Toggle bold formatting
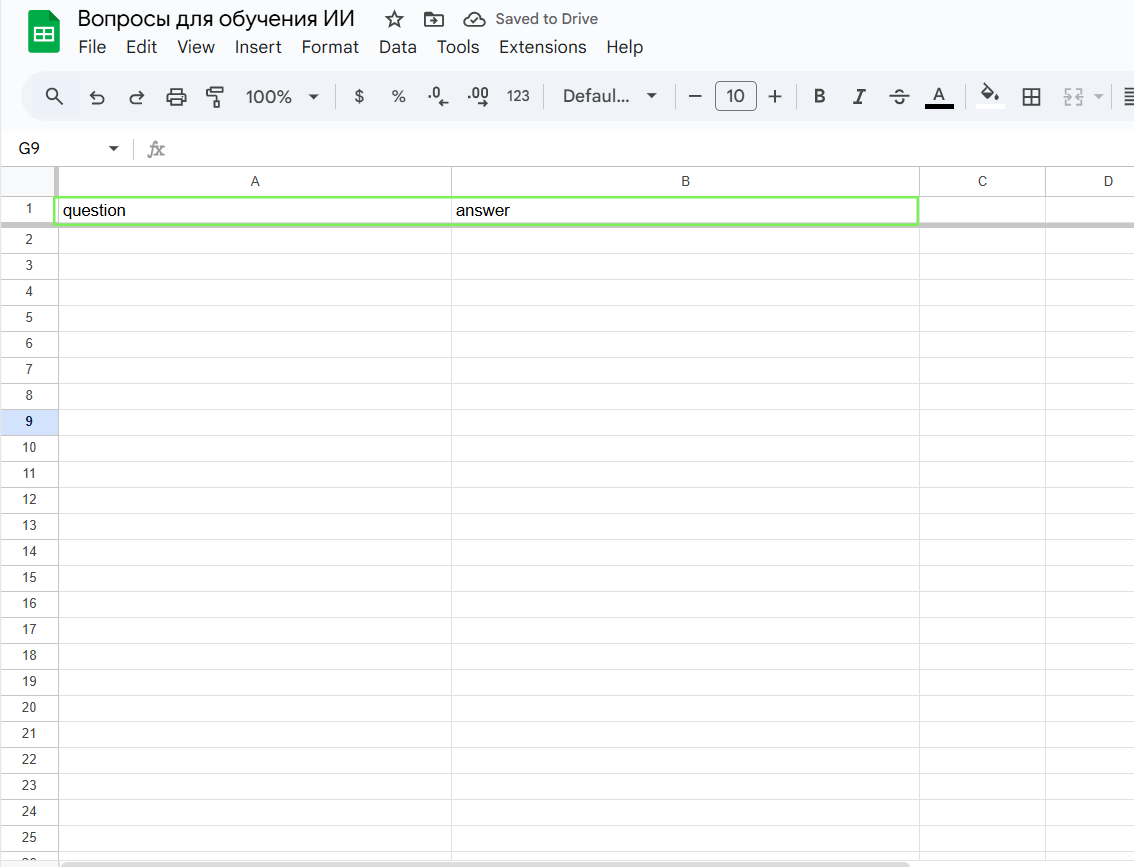Image resolution: width=1134 pixels, height=867 pixels. pyautogui.click(x=819, y=97)
